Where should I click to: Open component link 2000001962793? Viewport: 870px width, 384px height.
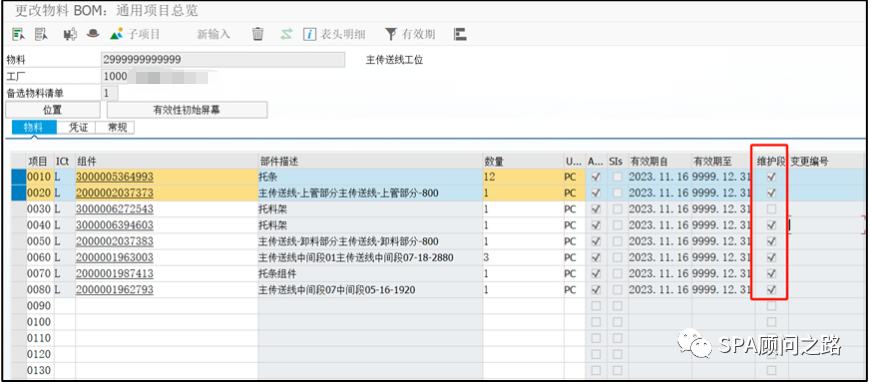(115, 290)
